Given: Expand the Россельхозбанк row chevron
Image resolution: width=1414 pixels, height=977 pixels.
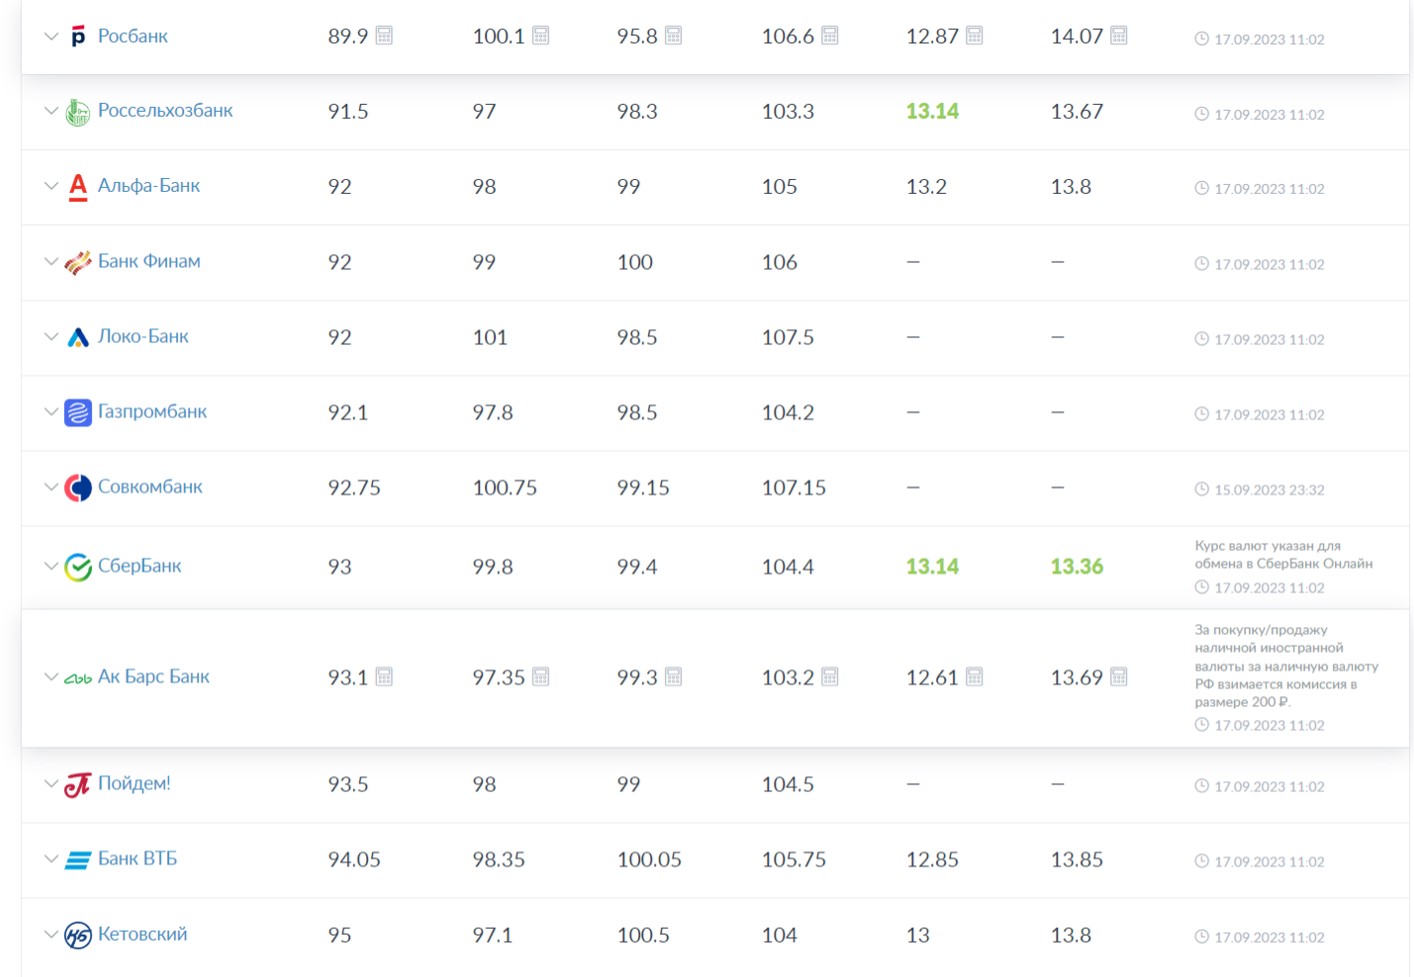Looking at the screenshot, I should (x=51, y=111).
